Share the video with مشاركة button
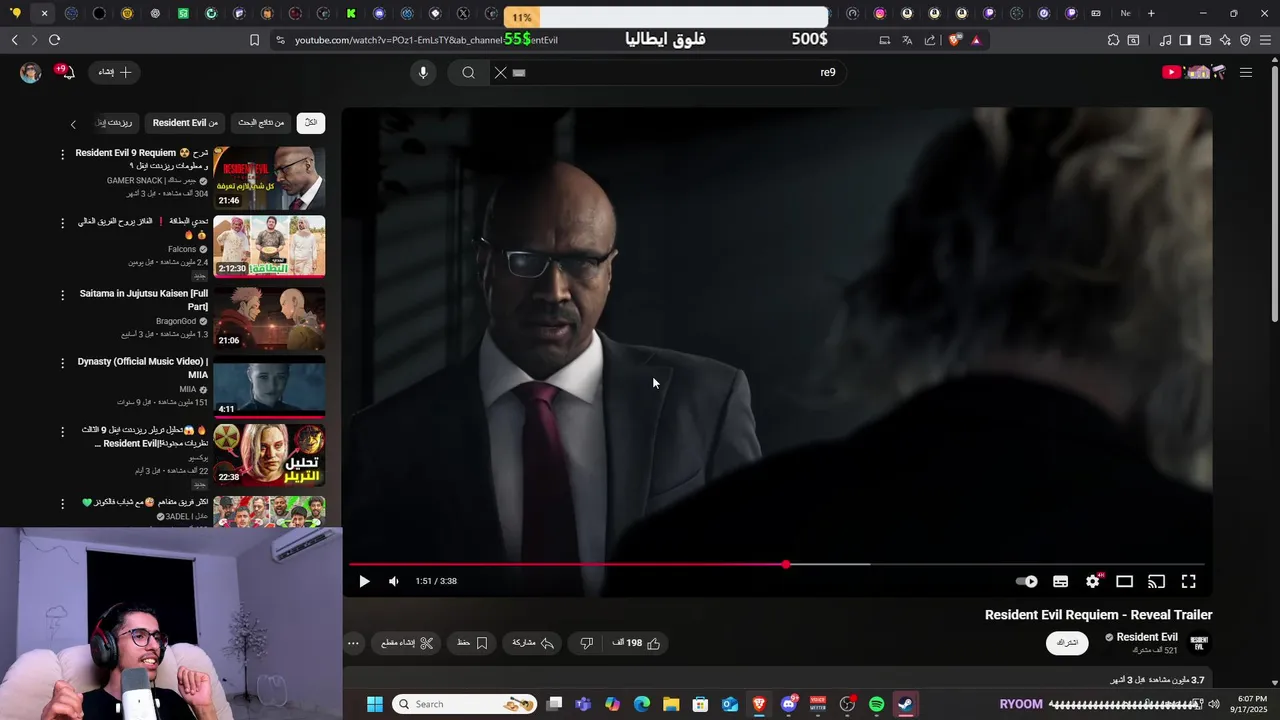Image resolution: width=1280 pixels, height=720 pixels. [x=533, y=643]
